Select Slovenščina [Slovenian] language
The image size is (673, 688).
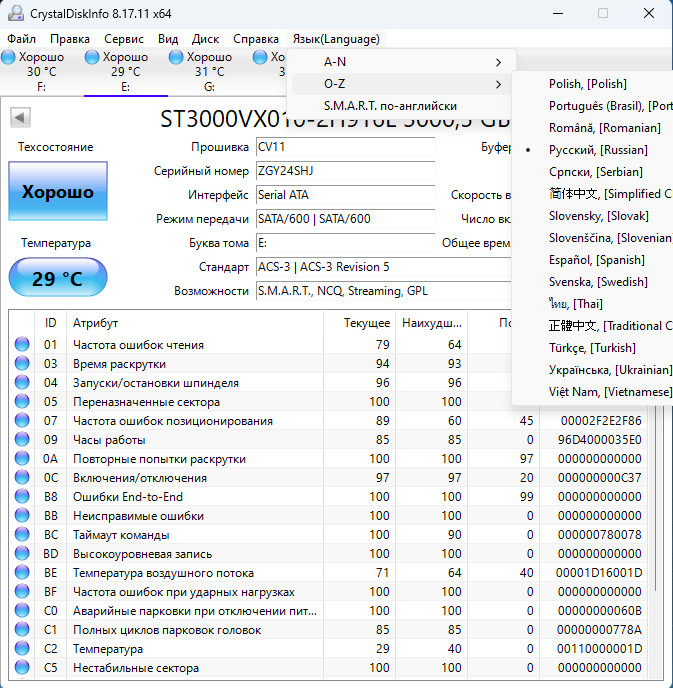(592, 237)
